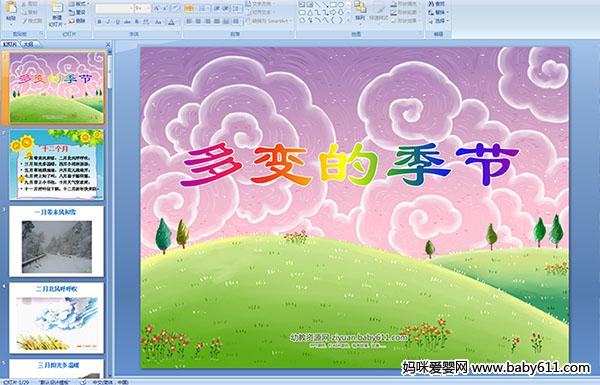The width and height of the screenshot is (600, 385).
Task: Click the font color A icon
Action: pyautogui.click(x=171, y=22)
